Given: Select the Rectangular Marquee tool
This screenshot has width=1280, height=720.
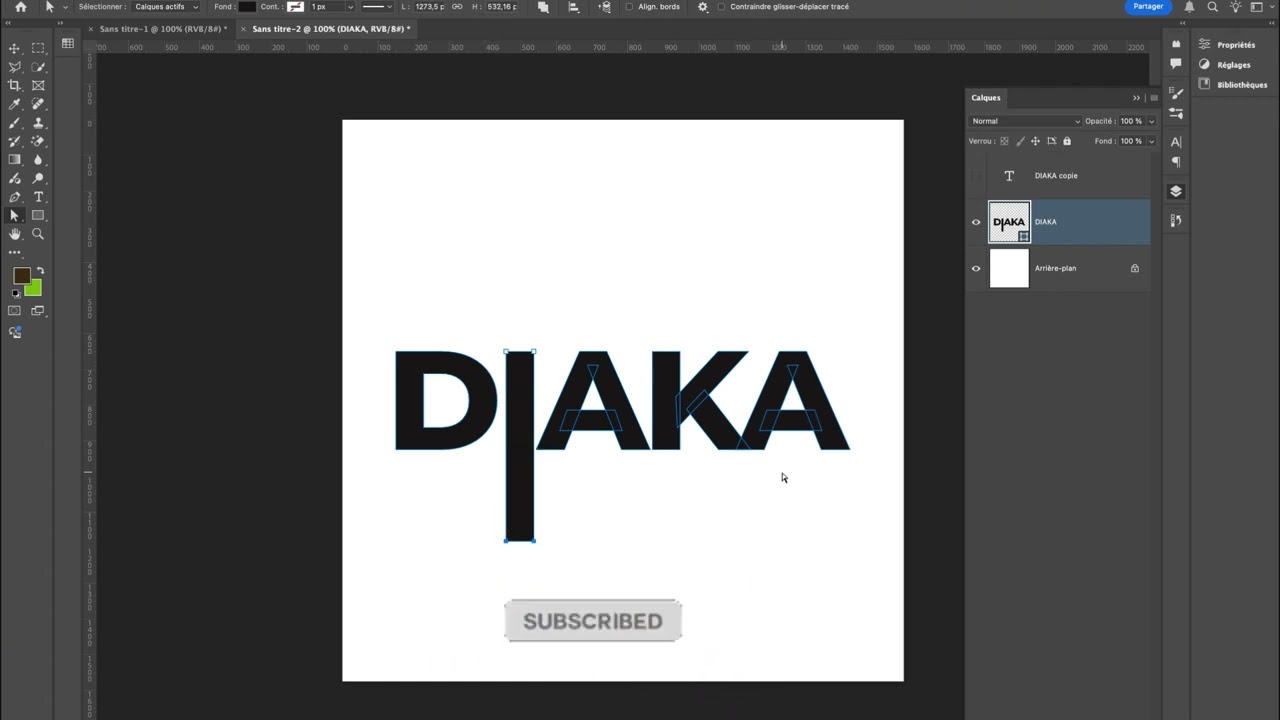Looking at the screenshot, I should [x=38, y=48].
